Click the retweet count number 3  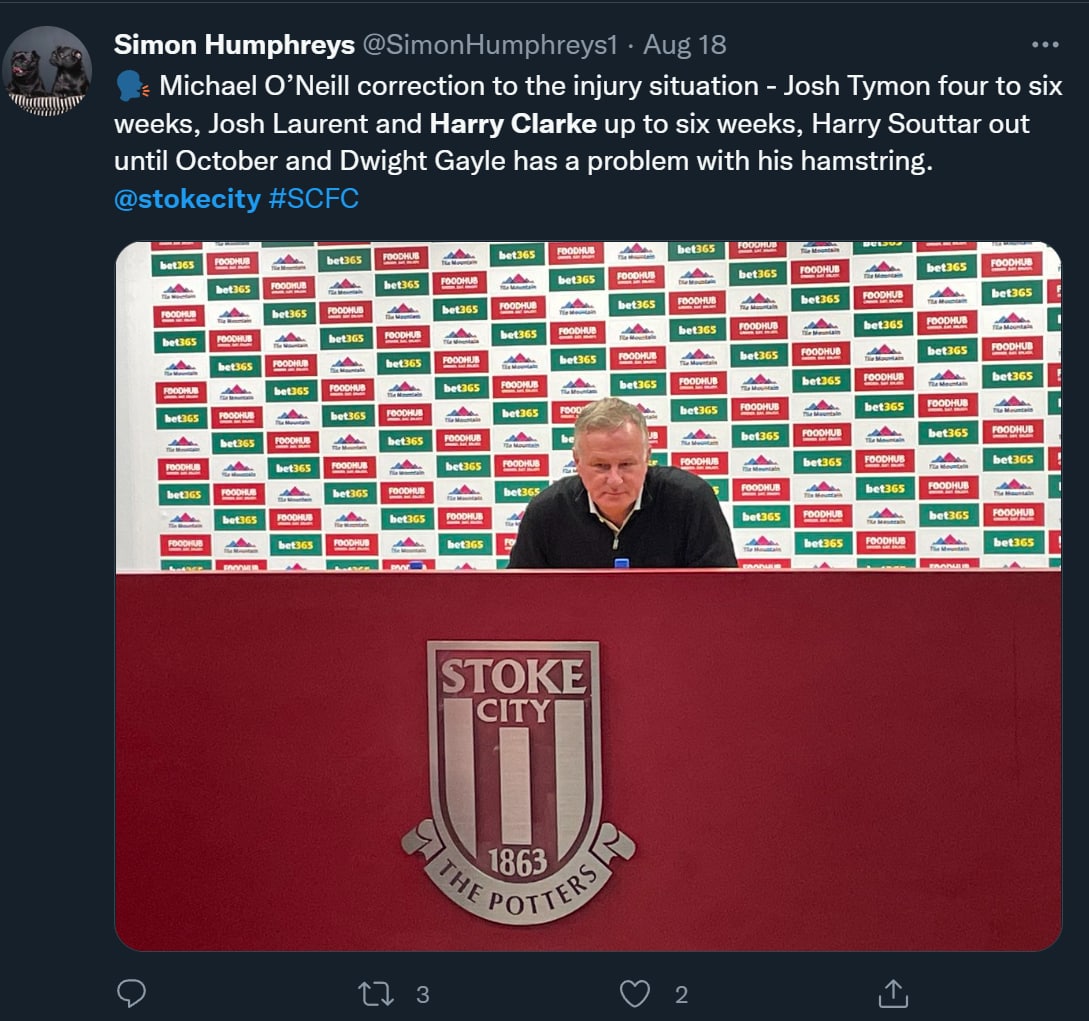[x=422, y=994]
